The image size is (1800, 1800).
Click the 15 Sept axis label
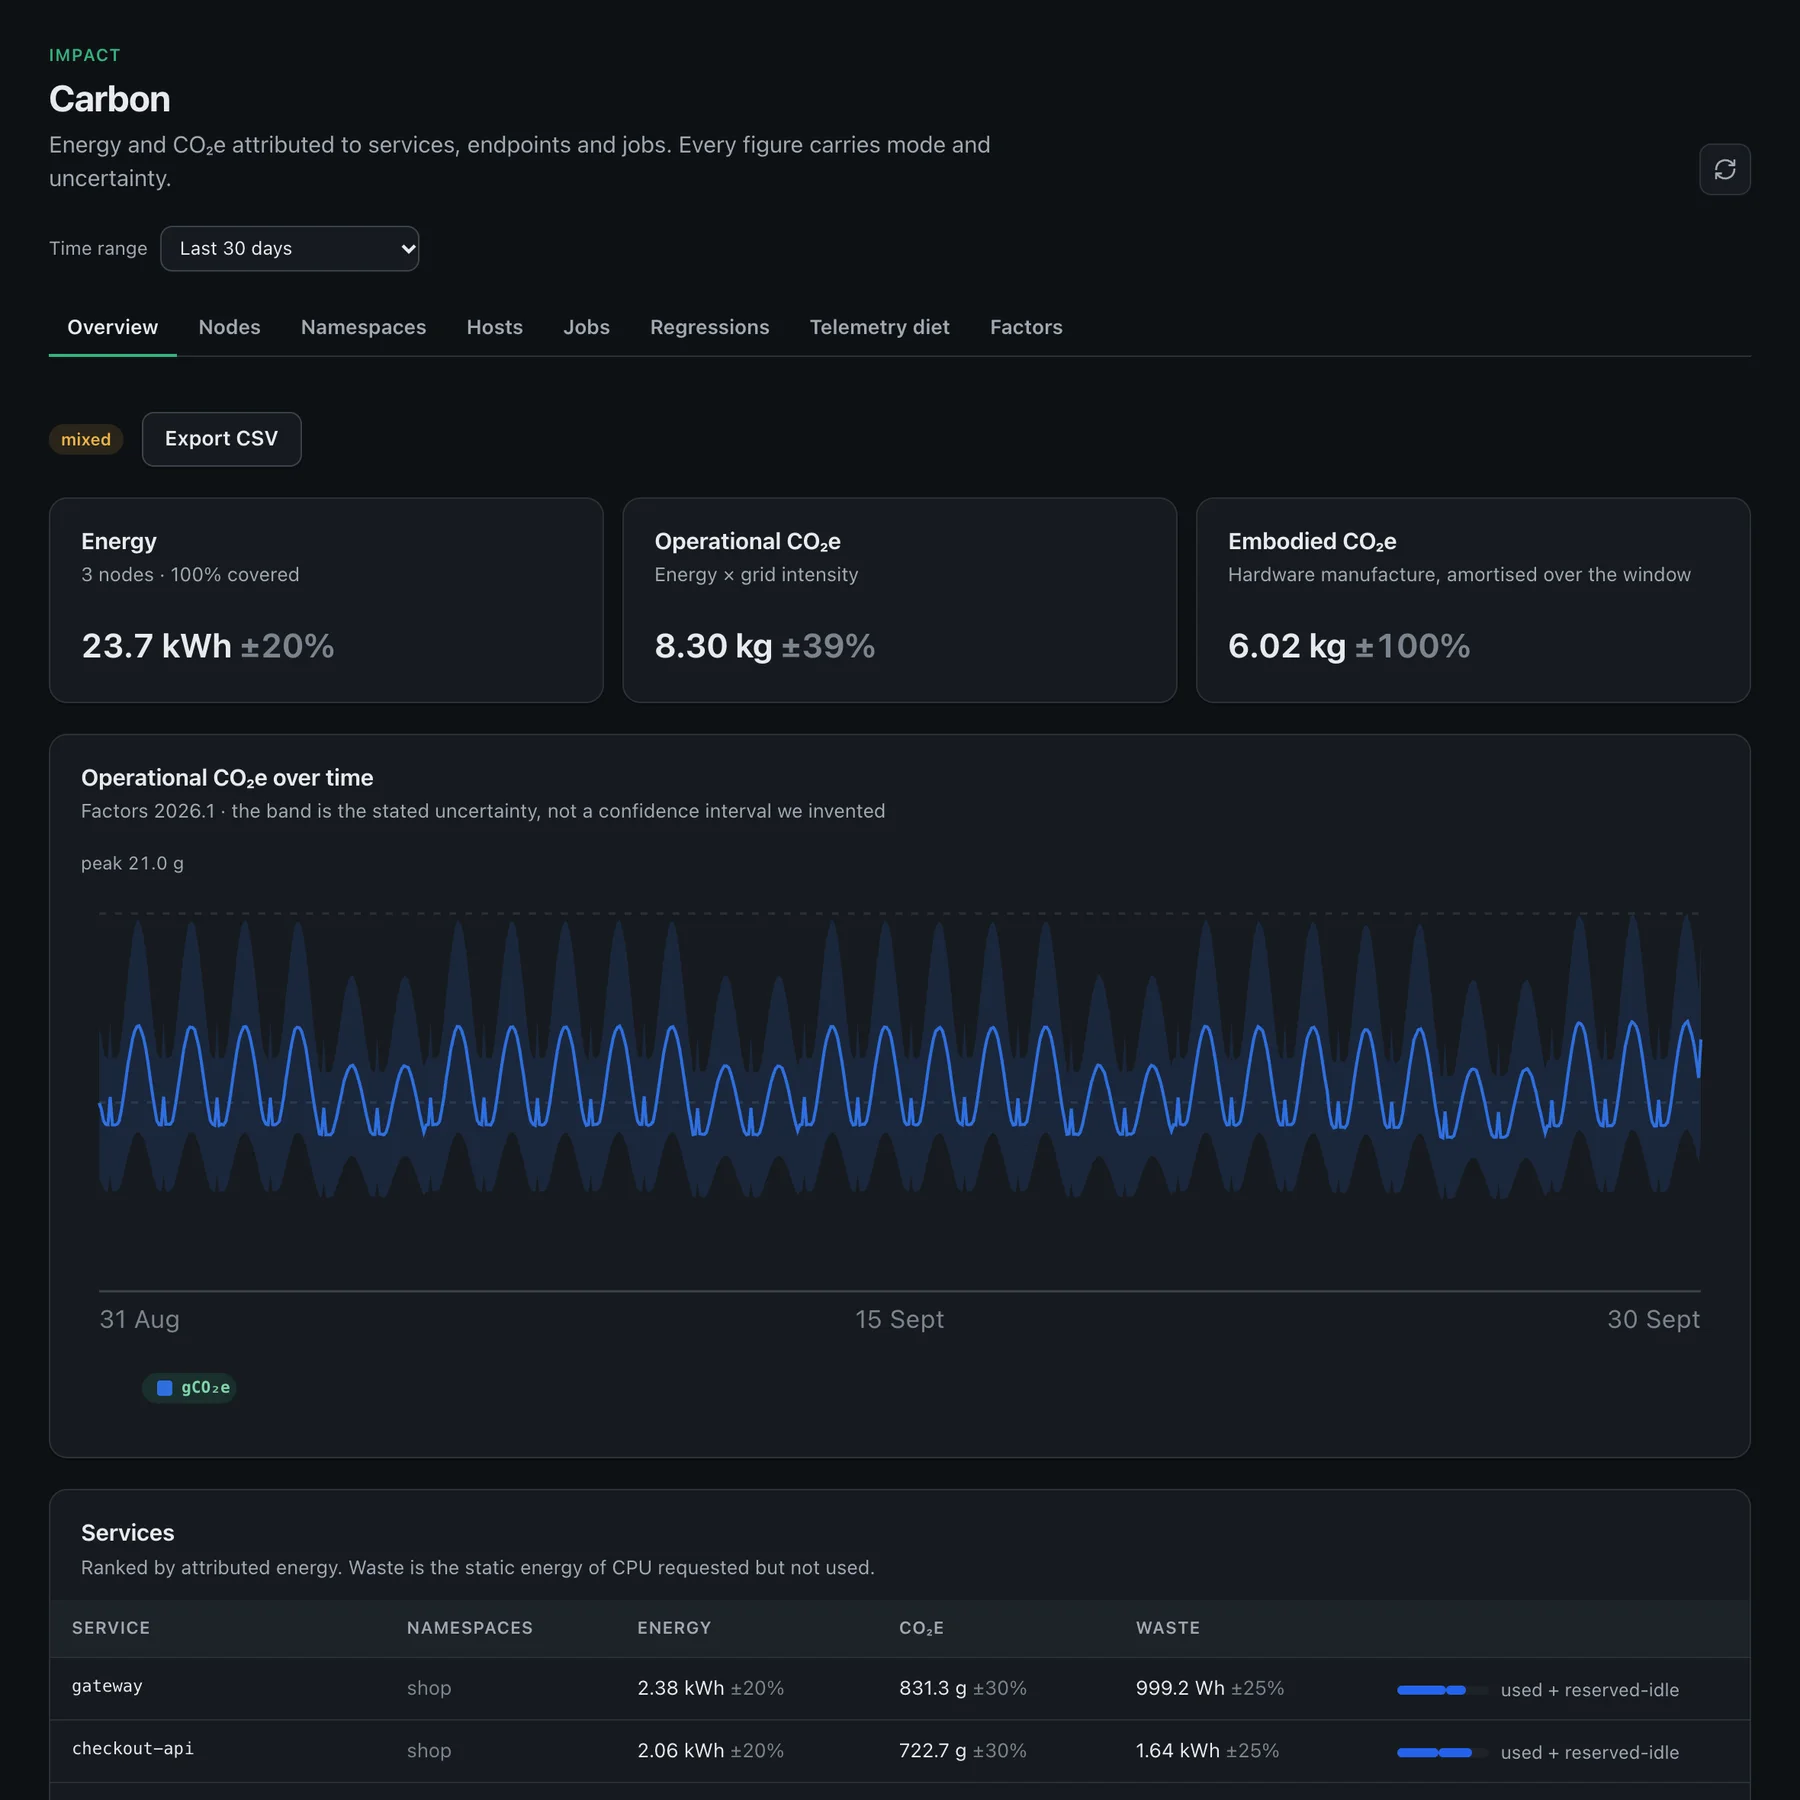[x=899, y=1319]
